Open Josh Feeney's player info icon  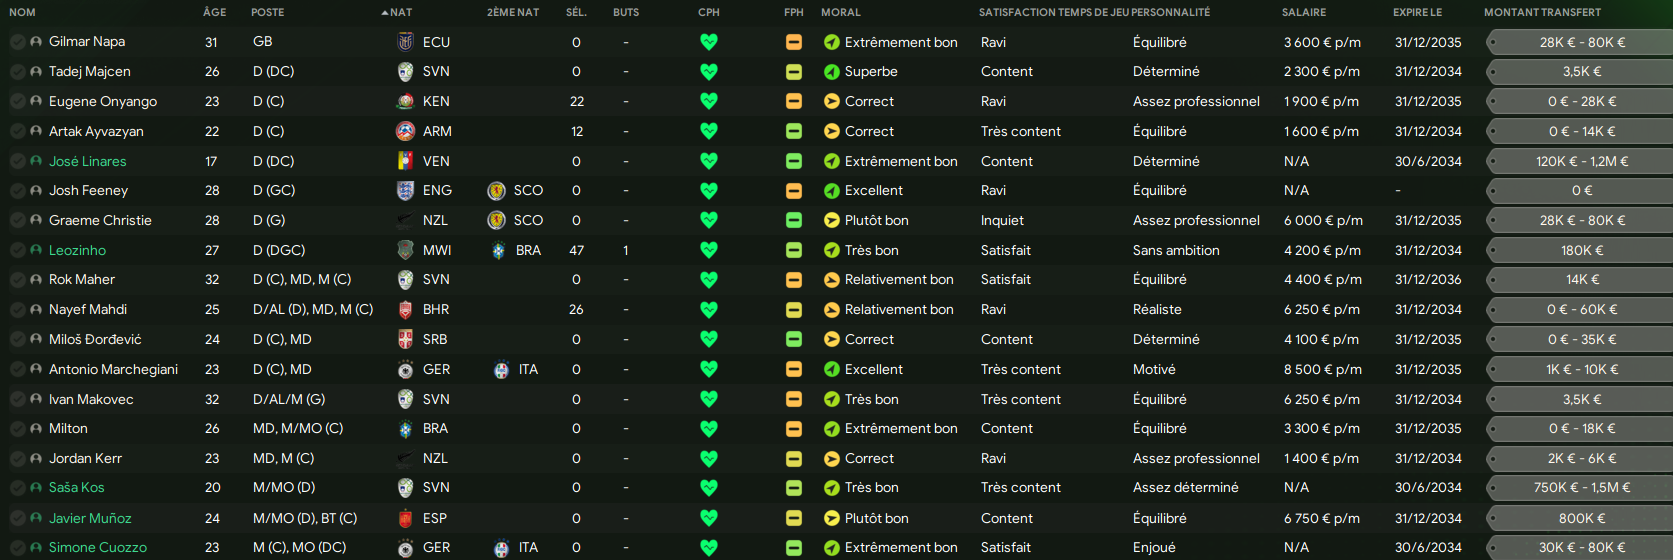[36, 191]
